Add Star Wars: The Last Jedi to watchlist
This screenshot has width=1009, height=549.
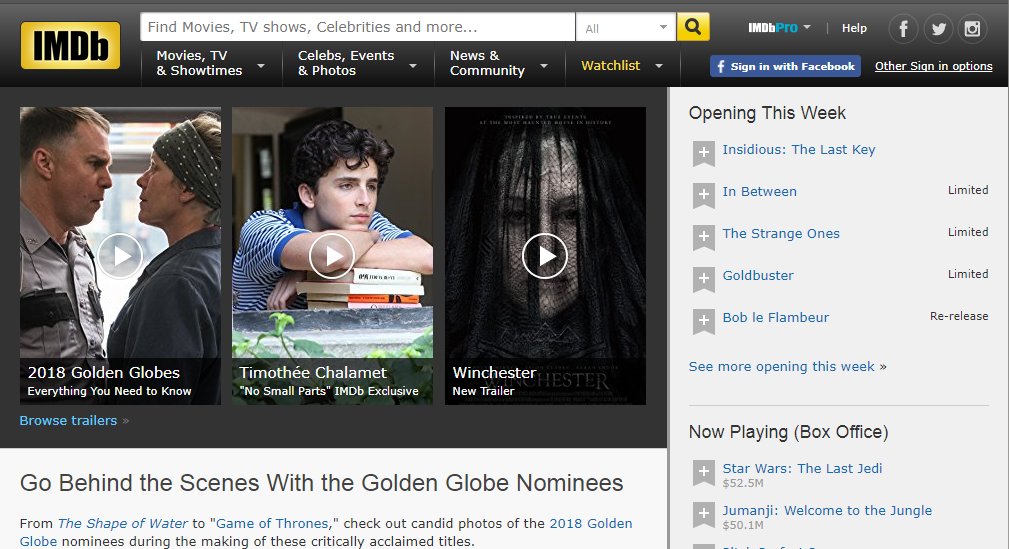(703, 472)
